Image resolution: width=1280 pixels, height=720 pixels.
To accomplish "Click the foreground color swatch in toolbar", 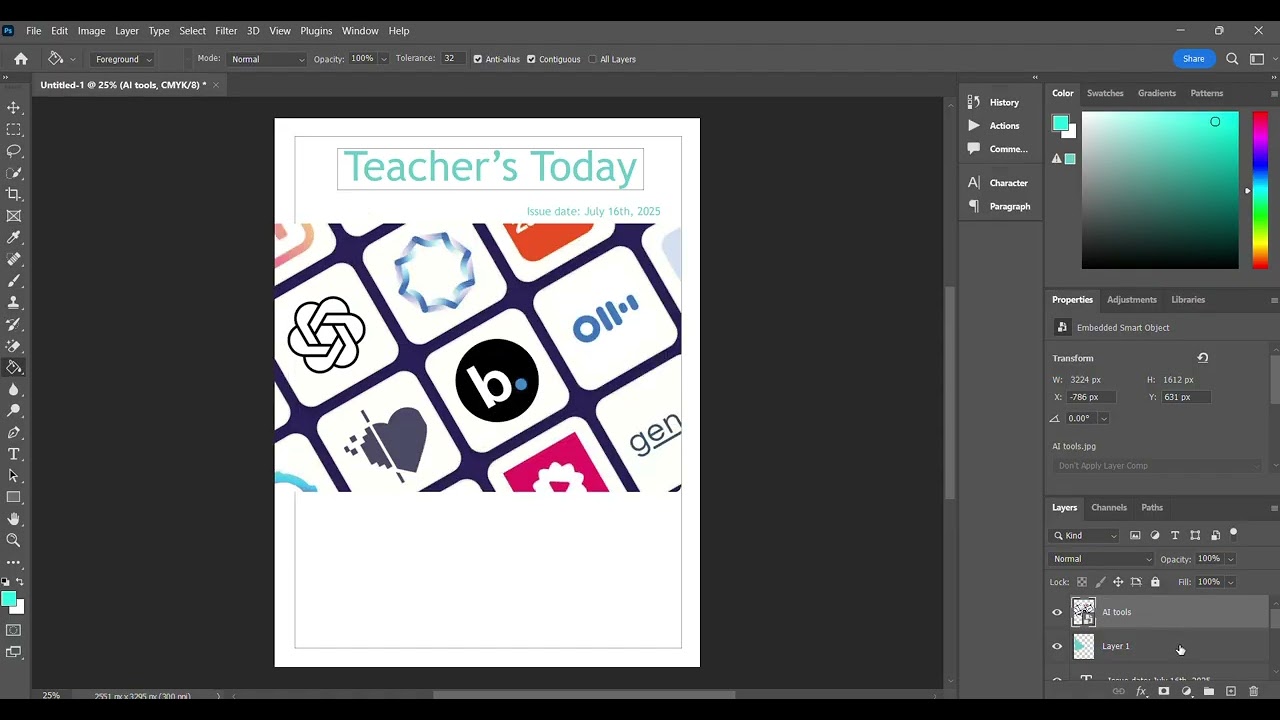I will pos(8,599).
